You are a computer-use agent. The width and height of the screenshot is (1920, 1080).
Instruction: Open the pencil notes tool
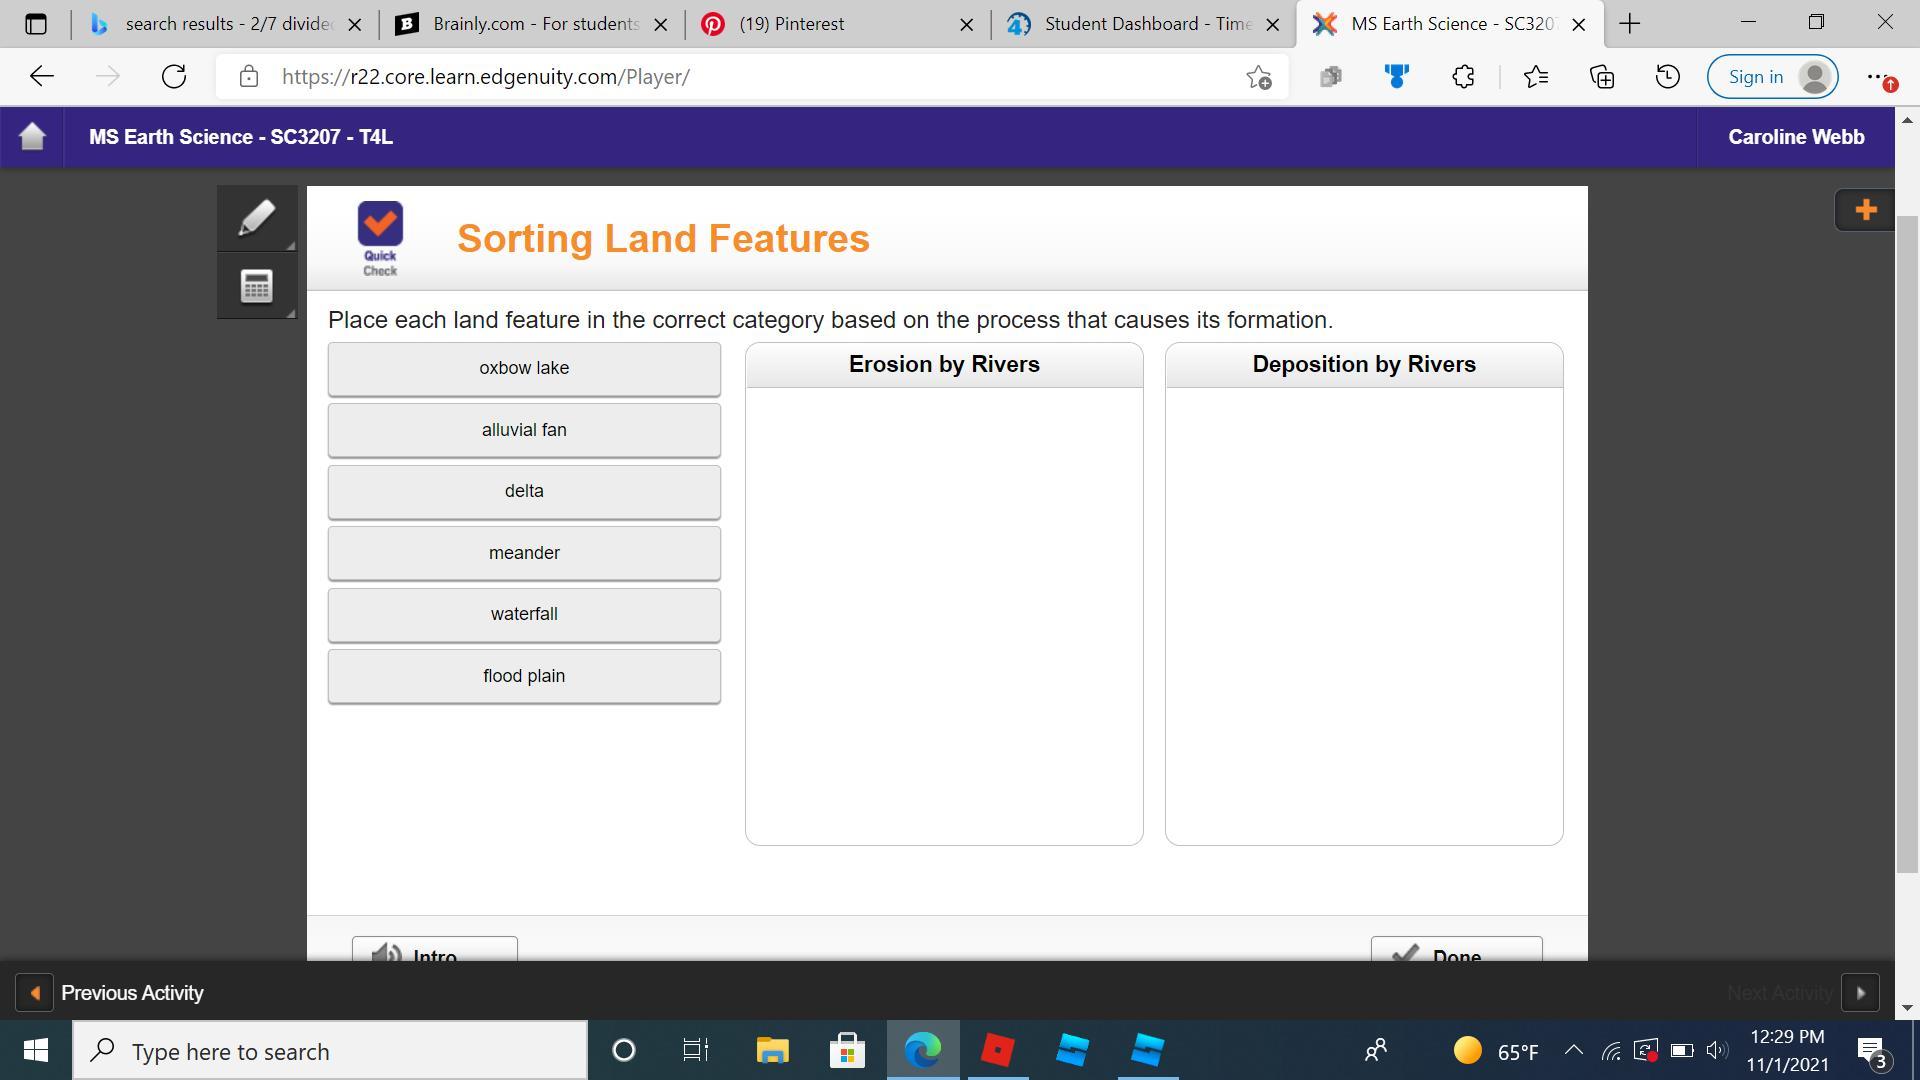click(256, 218)
